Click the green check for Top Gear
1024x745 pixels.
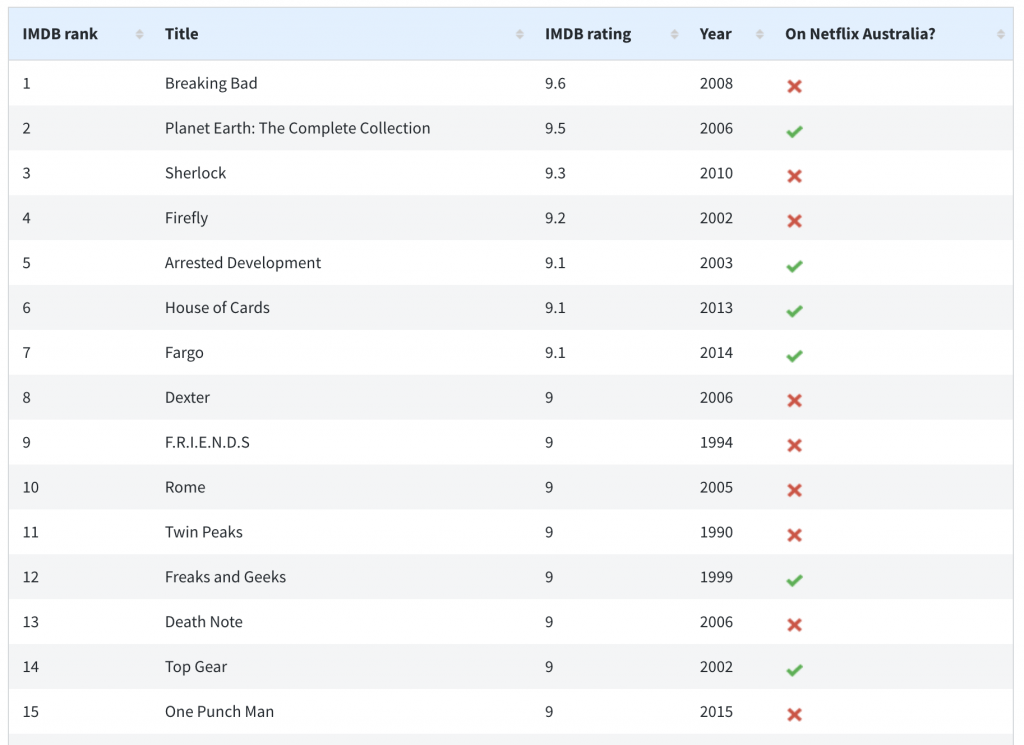tap(794, 670)
